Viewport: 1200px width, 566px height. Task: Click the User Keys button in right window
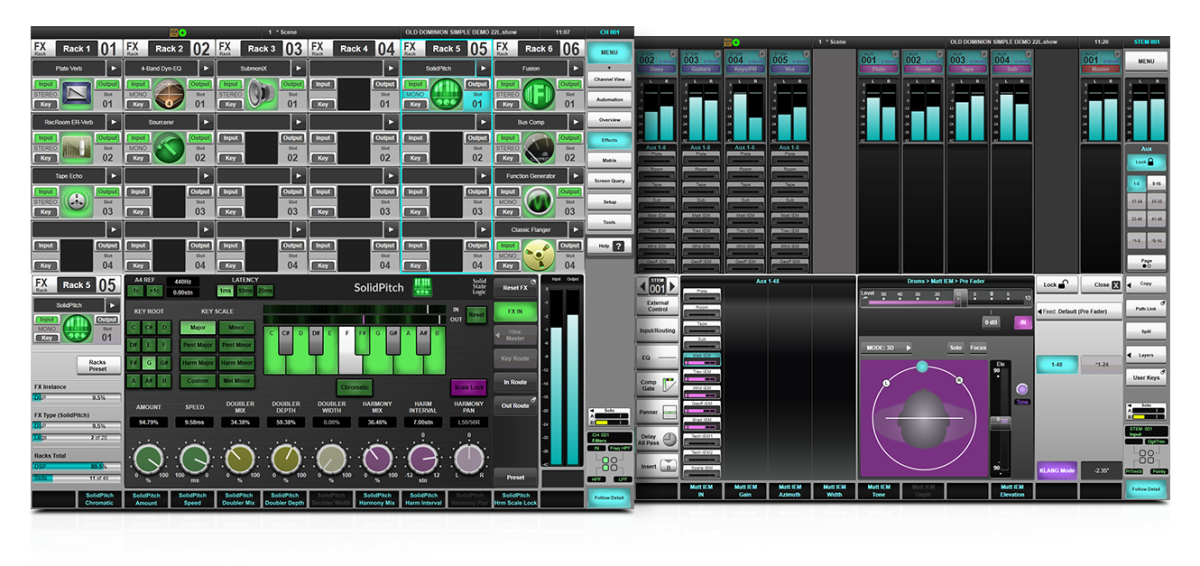click(x=1145, y=377)
